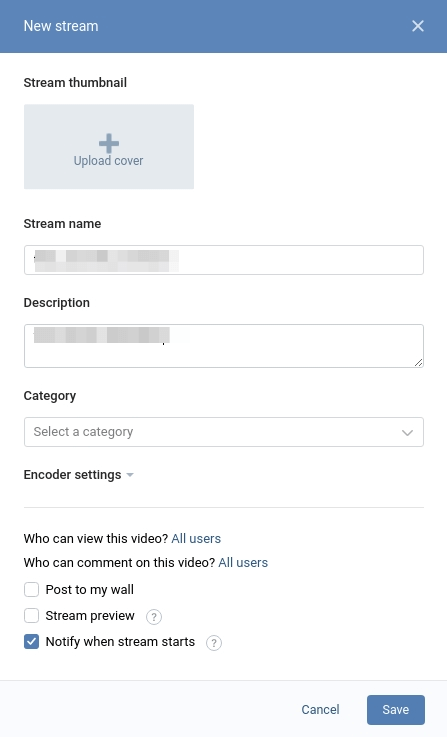Enable the Stream preview checkbox
The height and width of the screenshot is (737, 447).
(31, 615)
